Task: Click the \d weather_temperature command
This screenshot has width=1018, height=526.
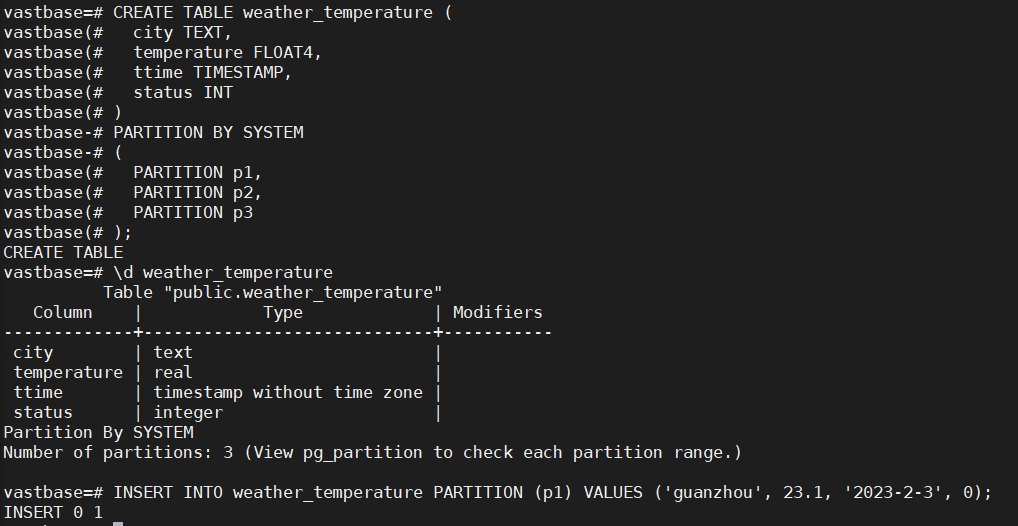Action: (223, 272)
